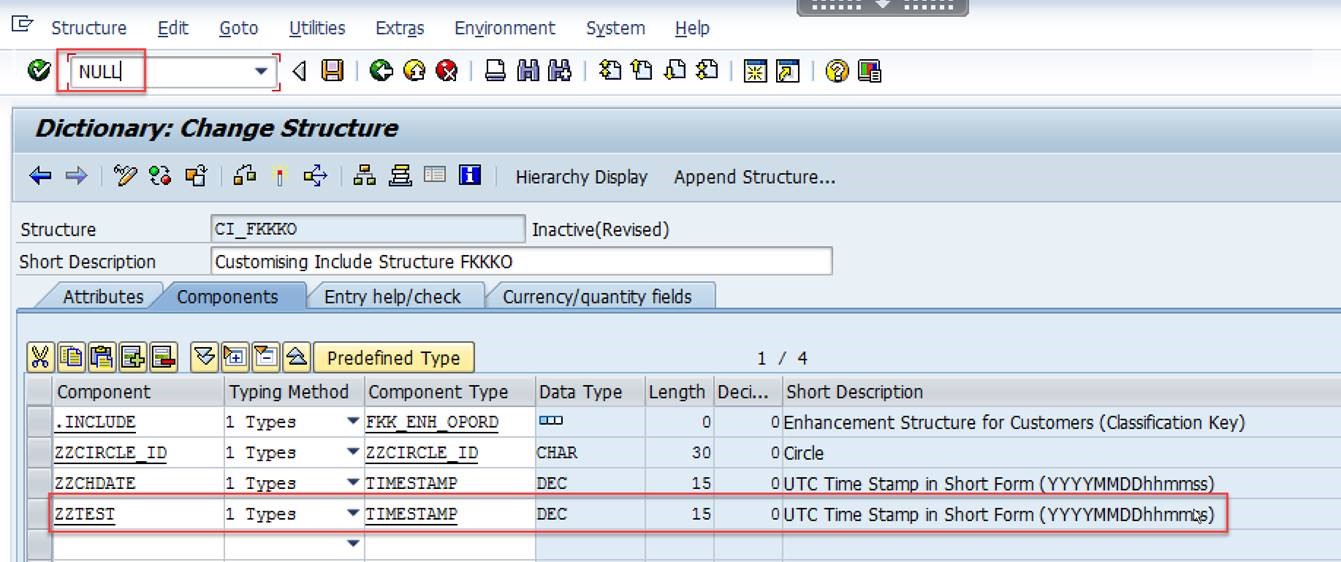1341x562 pixels.
Task: Click the Display Navigation Window icon
Action: [400, 177]
